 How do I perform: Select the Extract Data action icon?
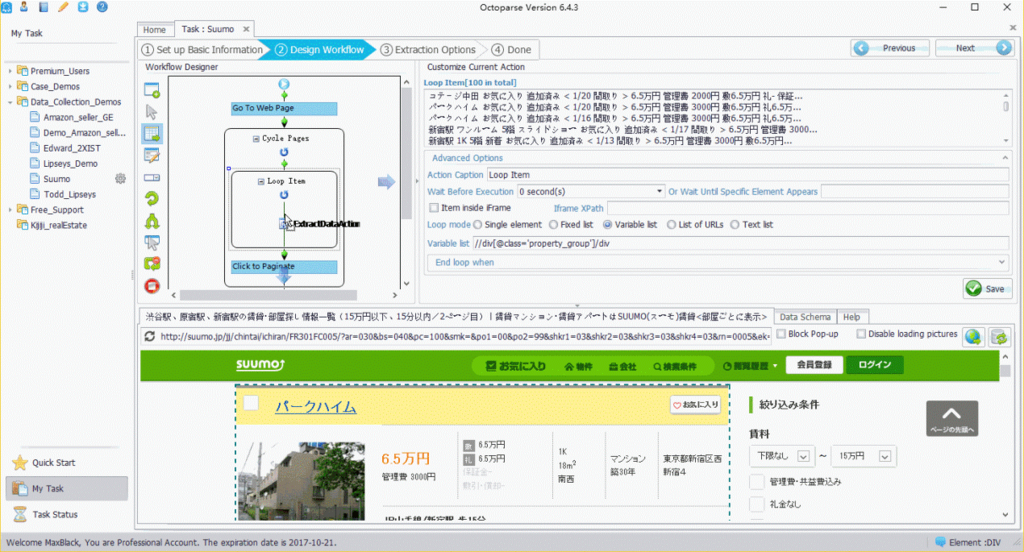[152, 134]
